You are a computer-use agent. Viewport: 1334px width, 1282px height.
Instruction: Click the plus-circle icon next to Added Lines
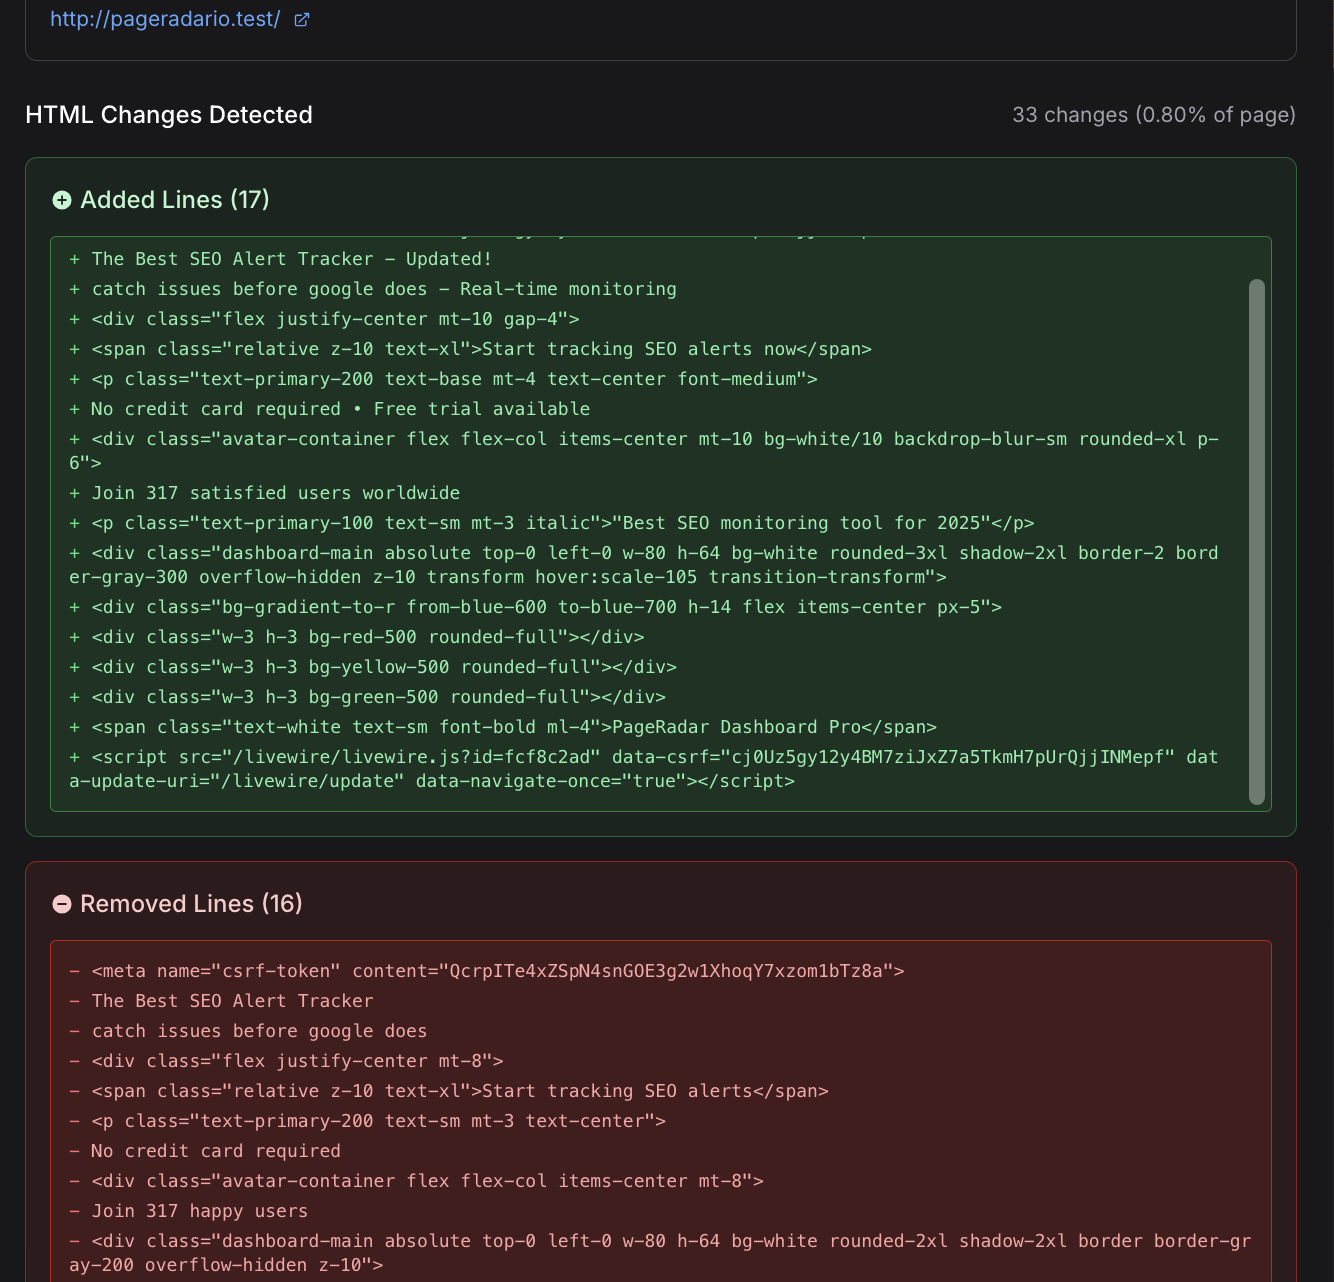(x=62, y=199)
